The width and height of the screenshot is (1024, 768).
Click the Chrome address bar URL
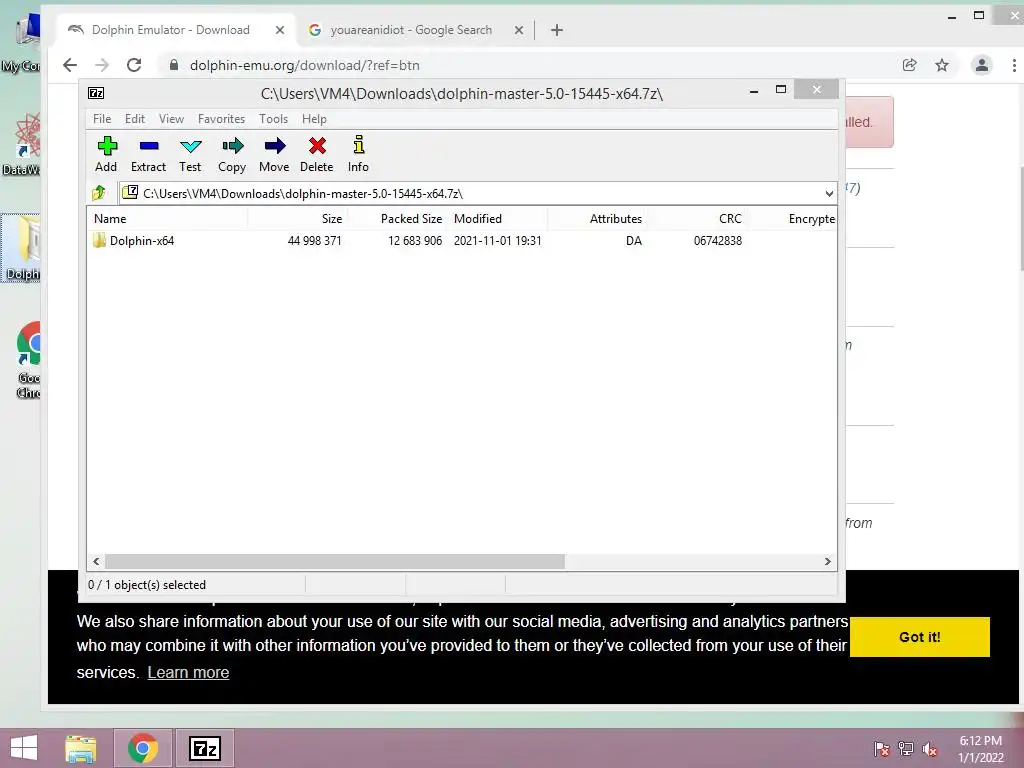point(304,65)
